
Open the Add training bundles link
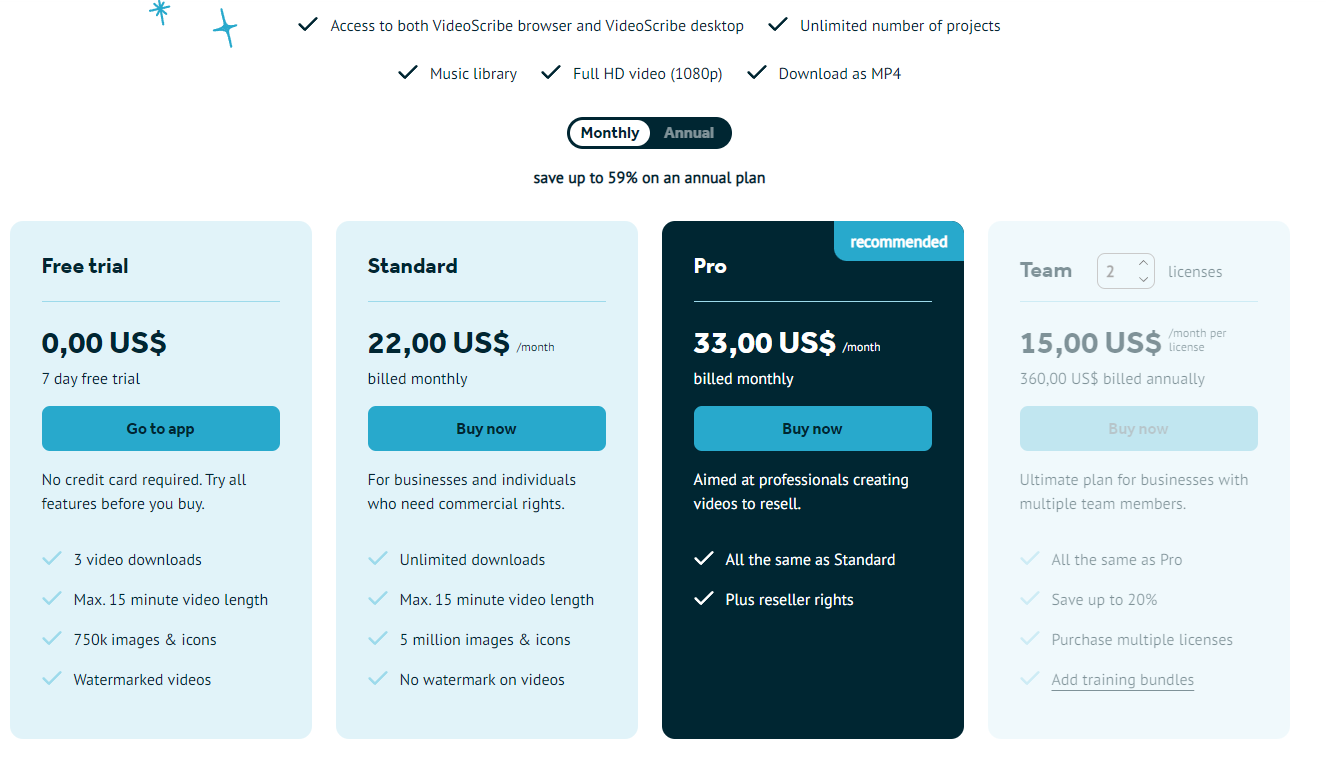[x=1122, y=680]
